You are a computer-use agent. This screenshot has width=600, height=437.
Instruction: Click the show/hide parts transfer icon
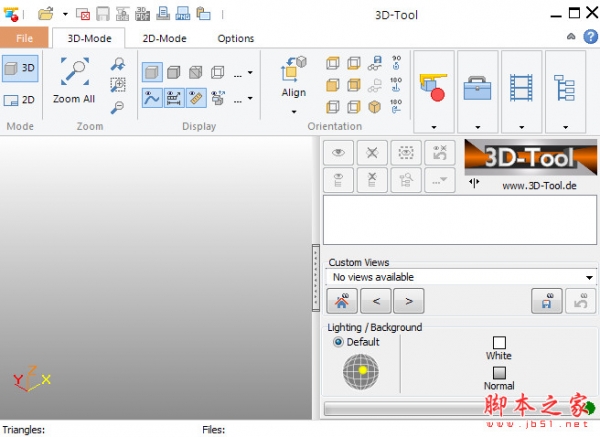point(218,98)
